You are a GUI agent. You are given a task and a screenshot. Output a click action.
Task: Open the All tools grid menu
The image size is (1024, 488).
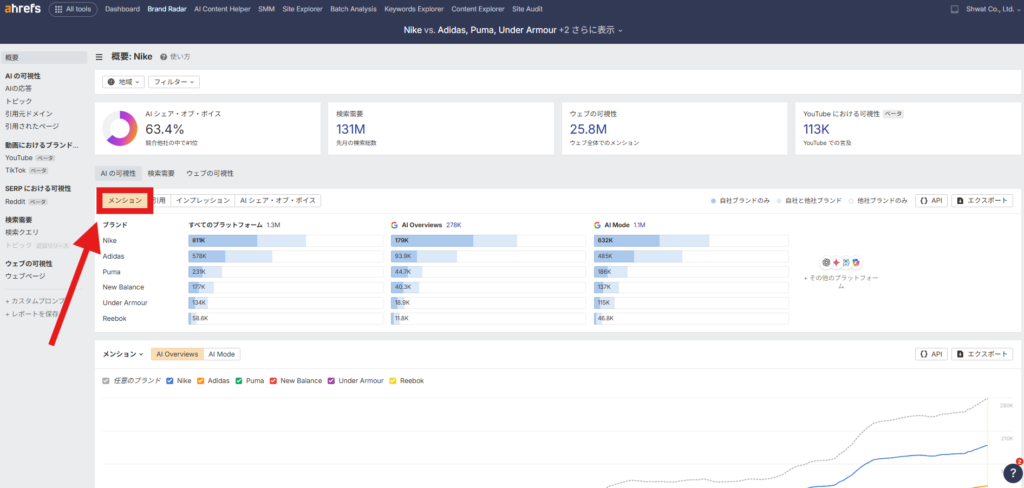tap(73, 9)
